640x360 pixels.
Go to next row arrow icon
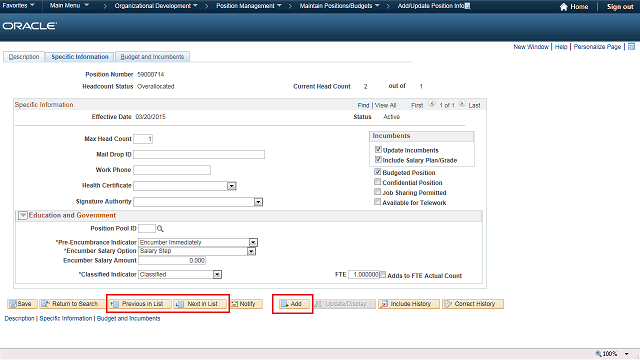pos(462,104)
